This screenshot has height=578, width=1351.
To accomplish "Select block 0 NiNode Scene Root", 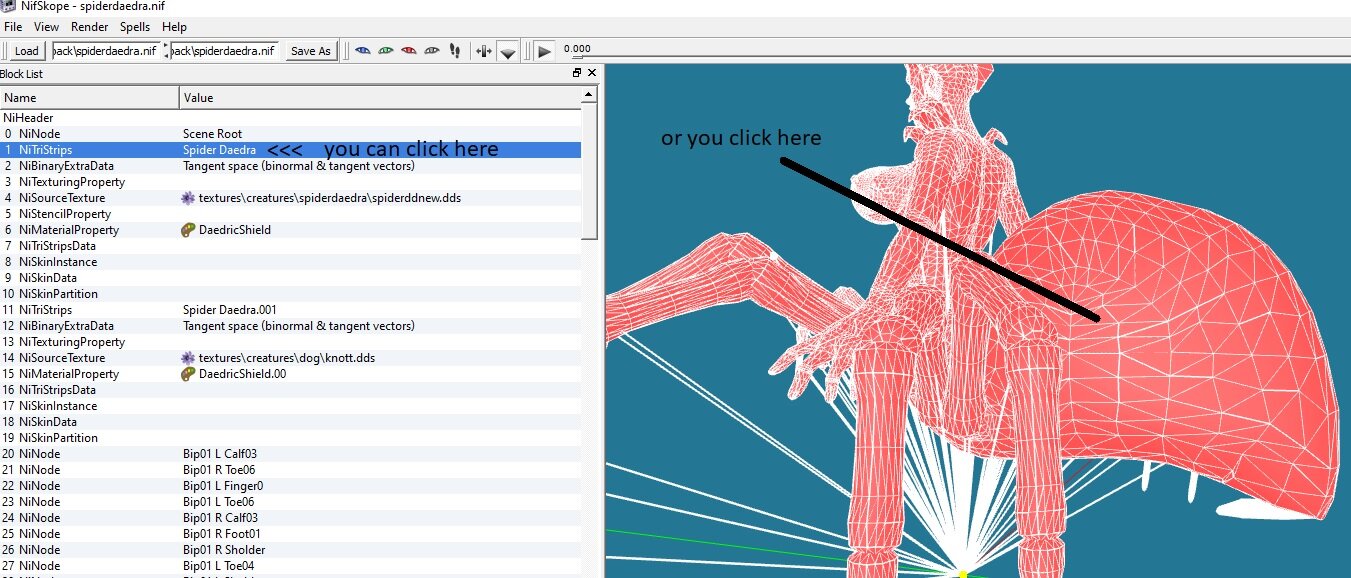I will [x=290, y=133].
